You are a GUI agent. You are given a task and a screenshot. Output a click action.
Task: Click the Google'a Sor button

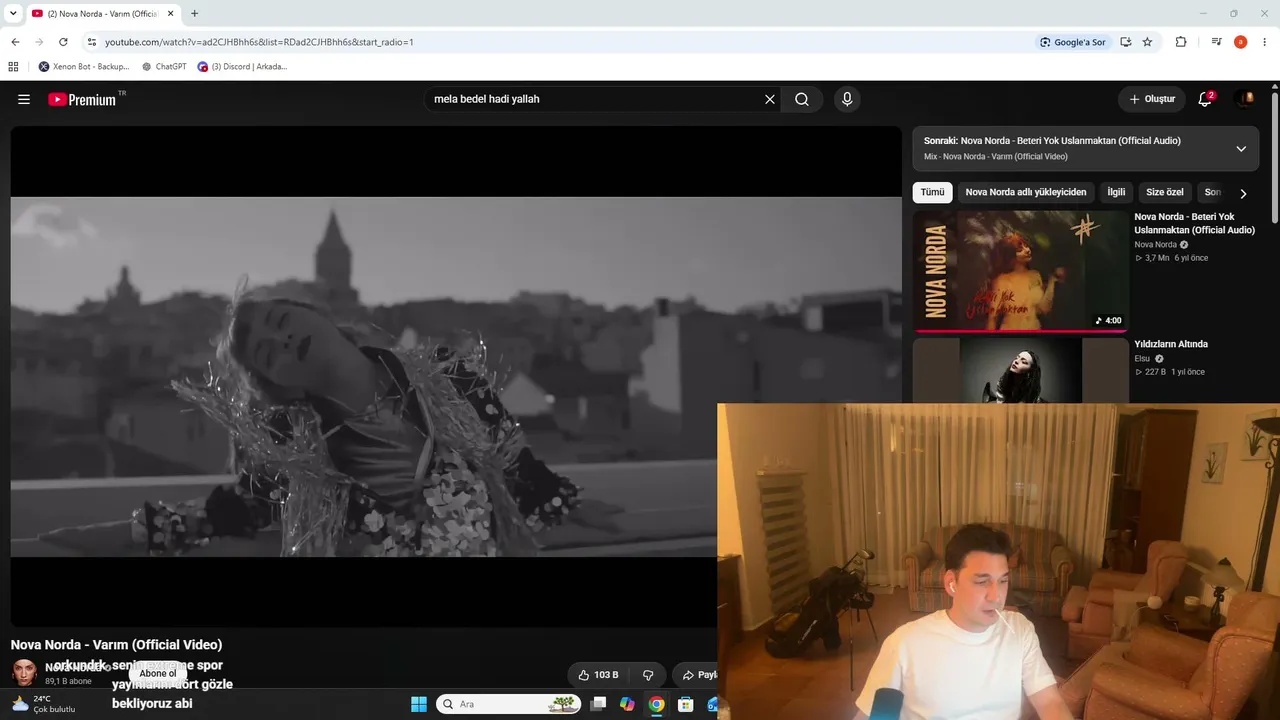tap(1073, 42)
